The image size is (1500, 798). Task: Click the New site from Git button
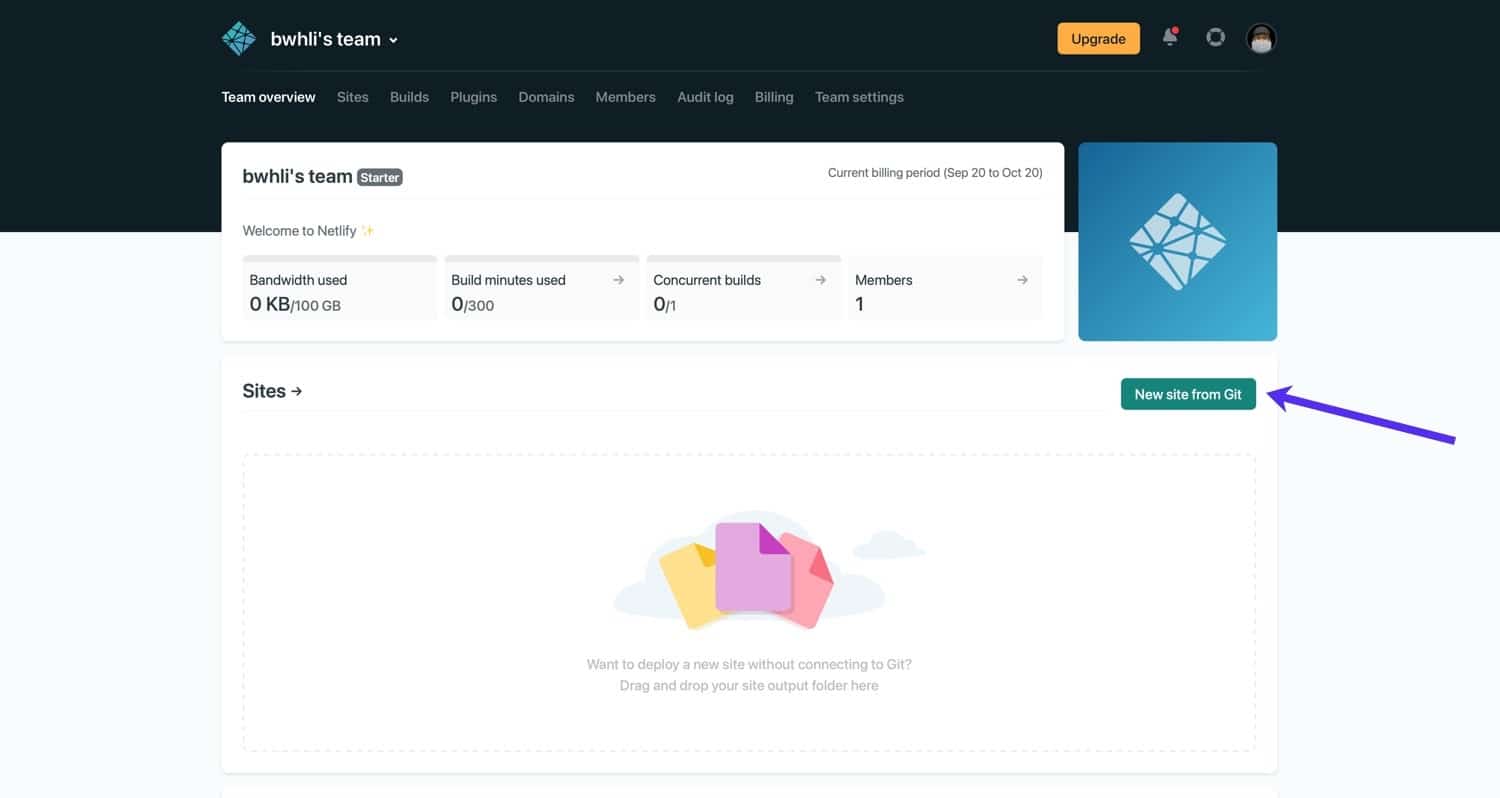click(1188, 393)
